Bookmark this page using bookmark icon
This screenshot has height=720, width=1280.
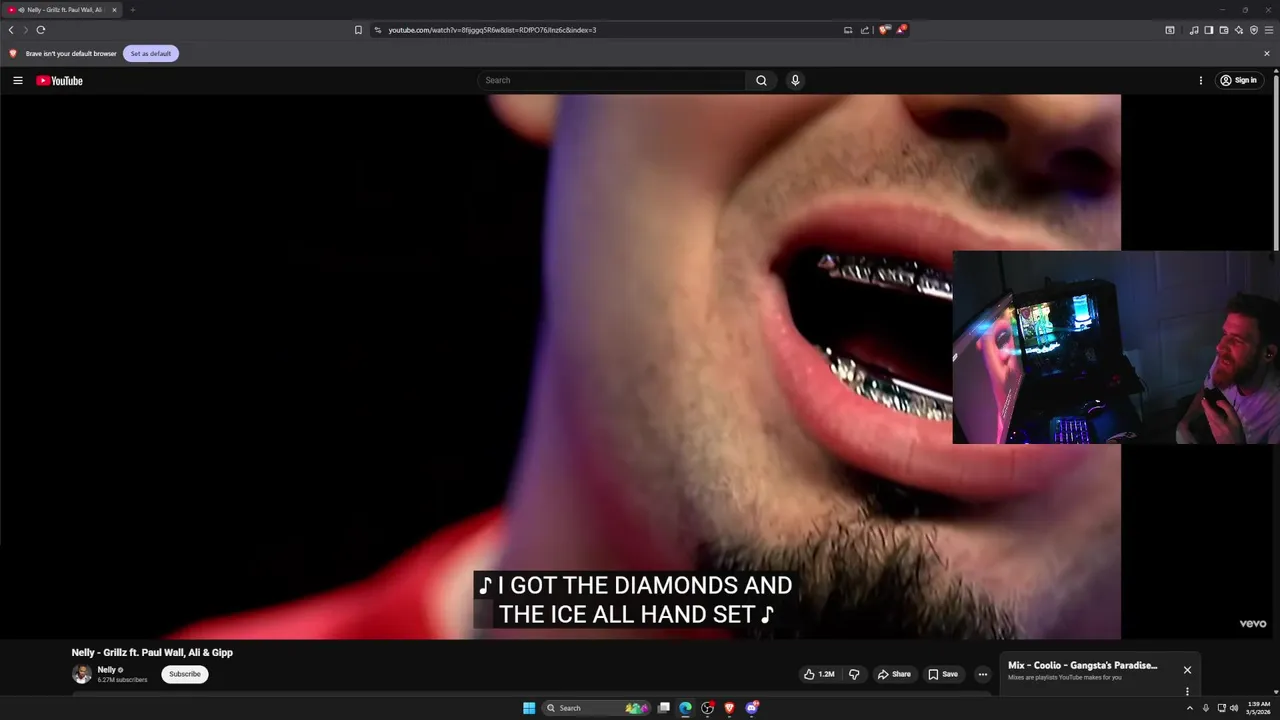click(x=358, y=30)
